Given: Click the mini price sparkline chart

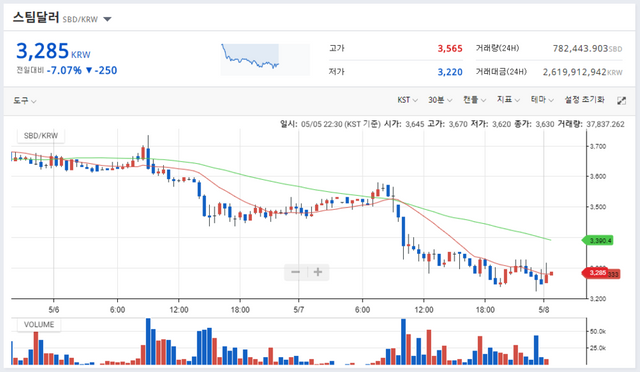Looking at the screenshot, I should pyautogui.click(x=265, y=60).
